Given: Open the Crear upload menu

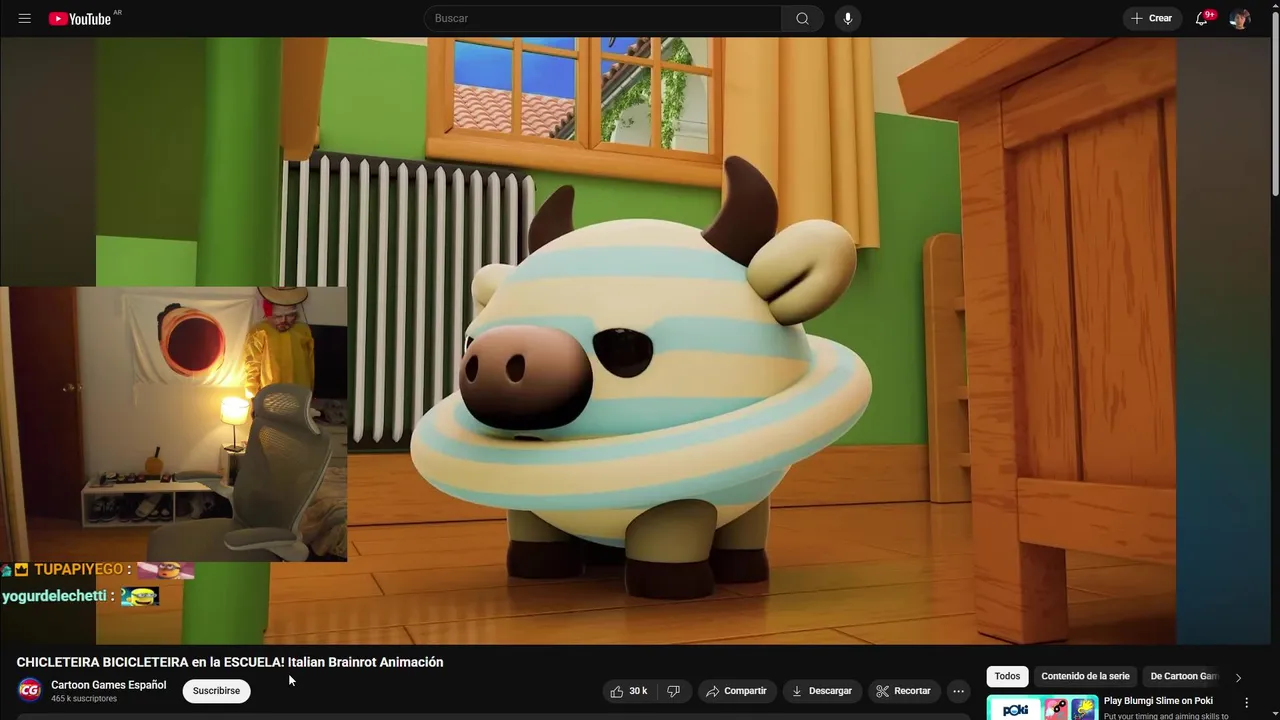Looking at the screenshot, I should click(1152, 18).
